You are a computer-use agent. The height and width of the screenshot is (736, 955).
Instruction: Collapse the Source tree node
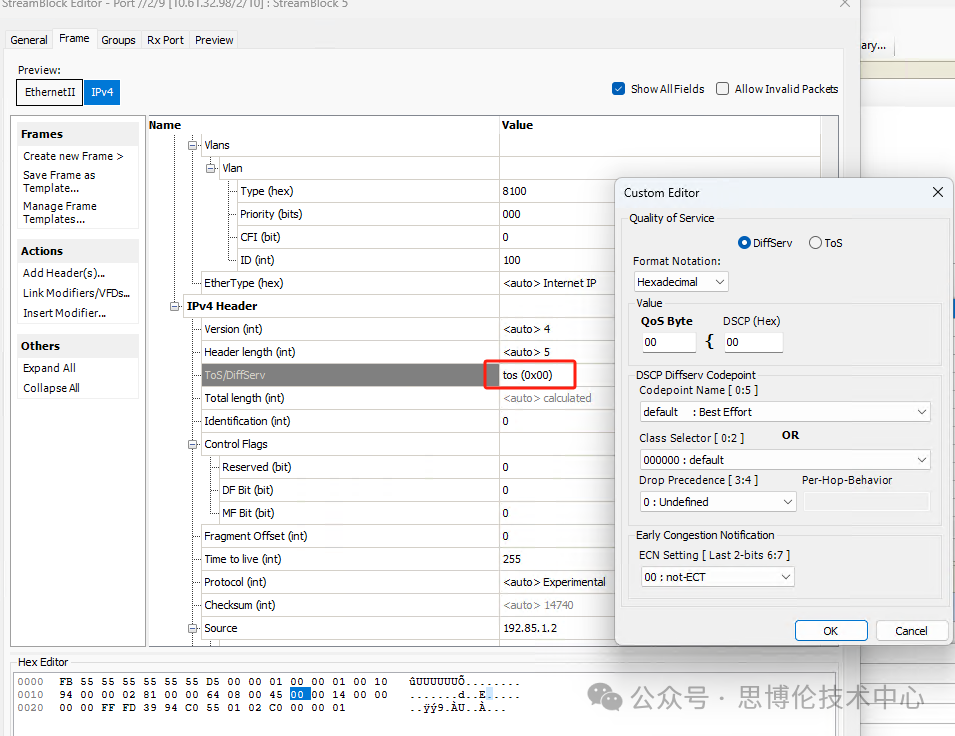[x=193, y=629]
